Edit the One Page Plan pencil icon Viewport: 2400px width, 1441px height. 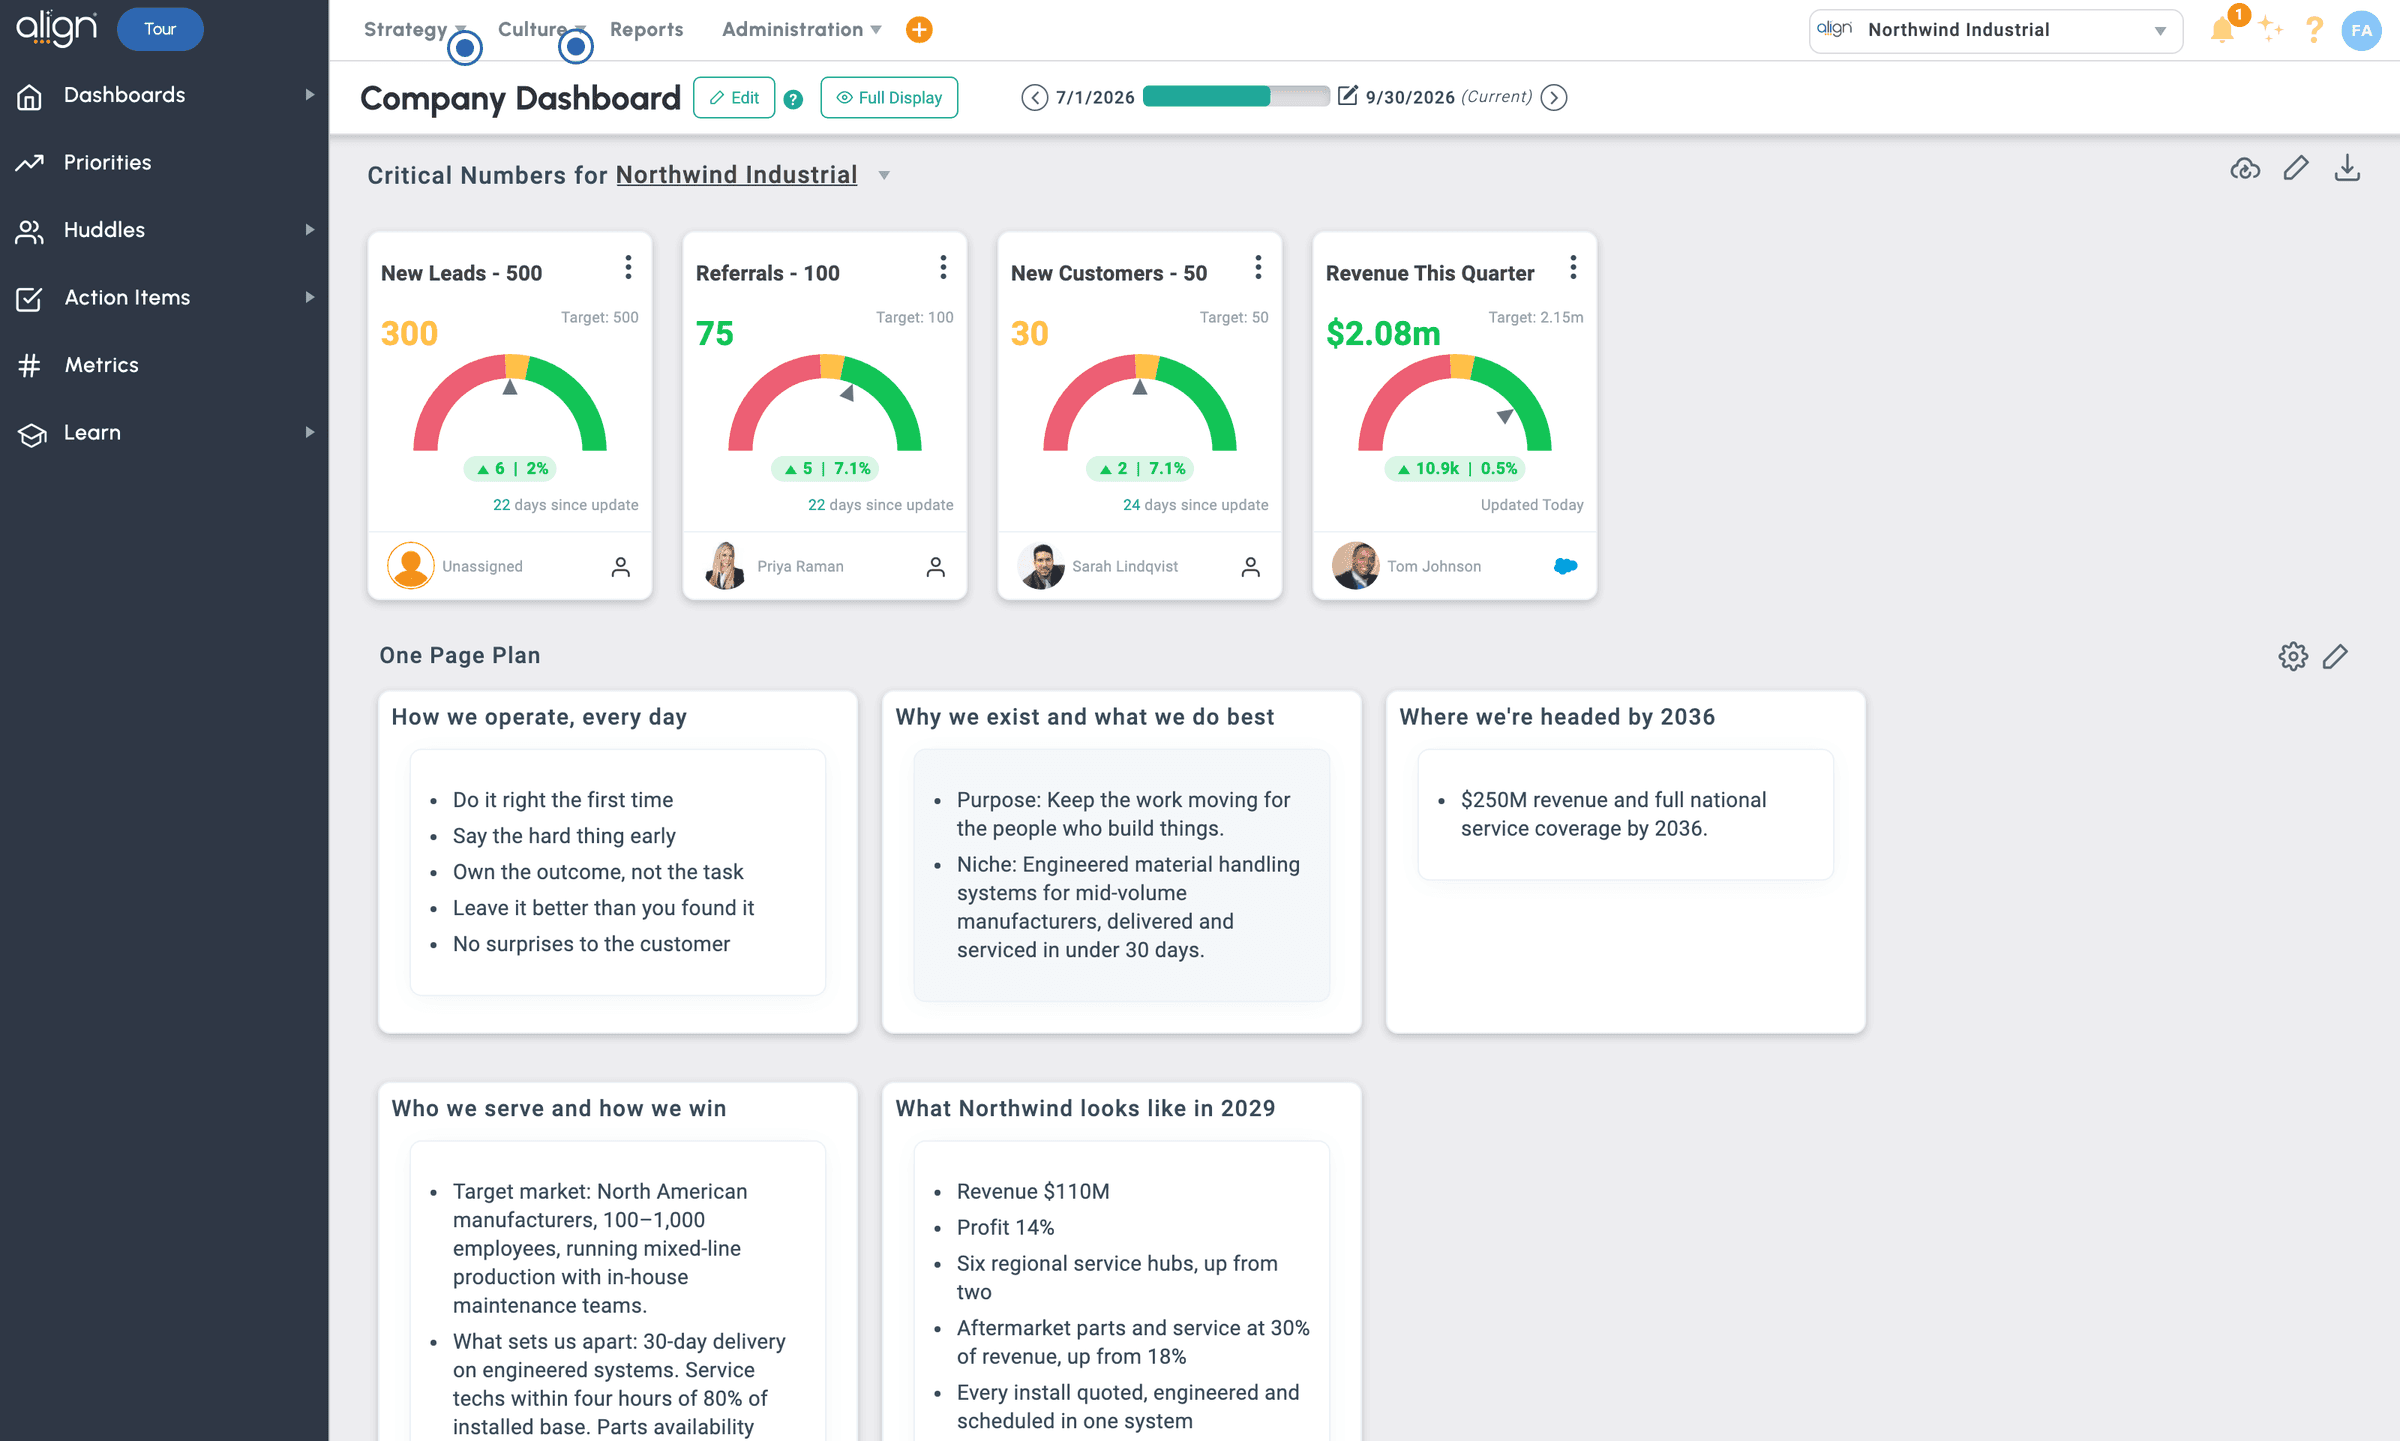point(2335,656)
